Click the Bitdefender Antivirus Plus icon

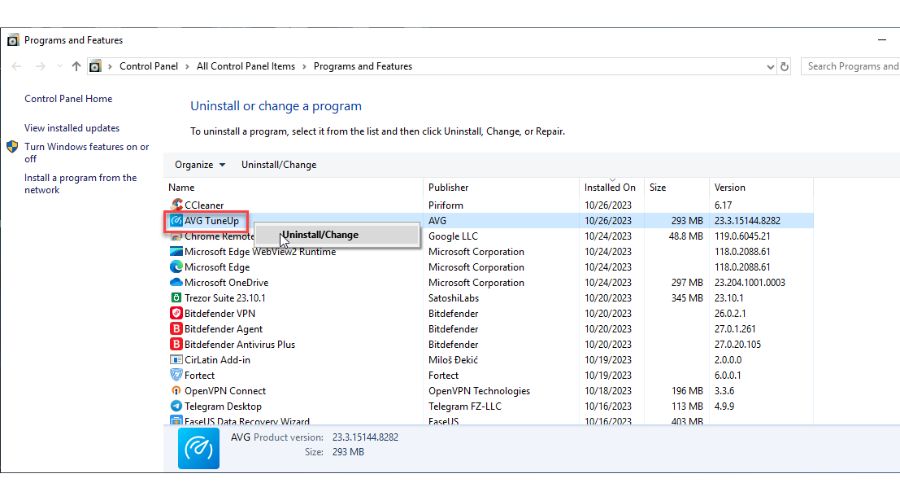(x=176, y=344)
